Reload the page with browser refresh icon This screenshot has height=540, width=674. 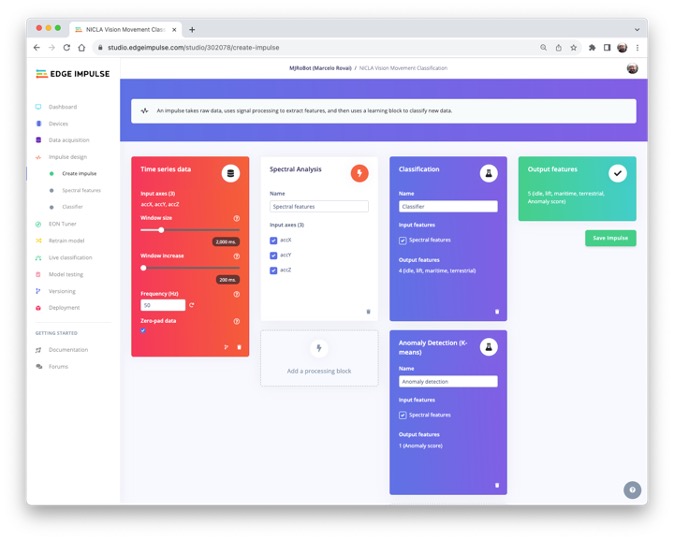point(67,47)
